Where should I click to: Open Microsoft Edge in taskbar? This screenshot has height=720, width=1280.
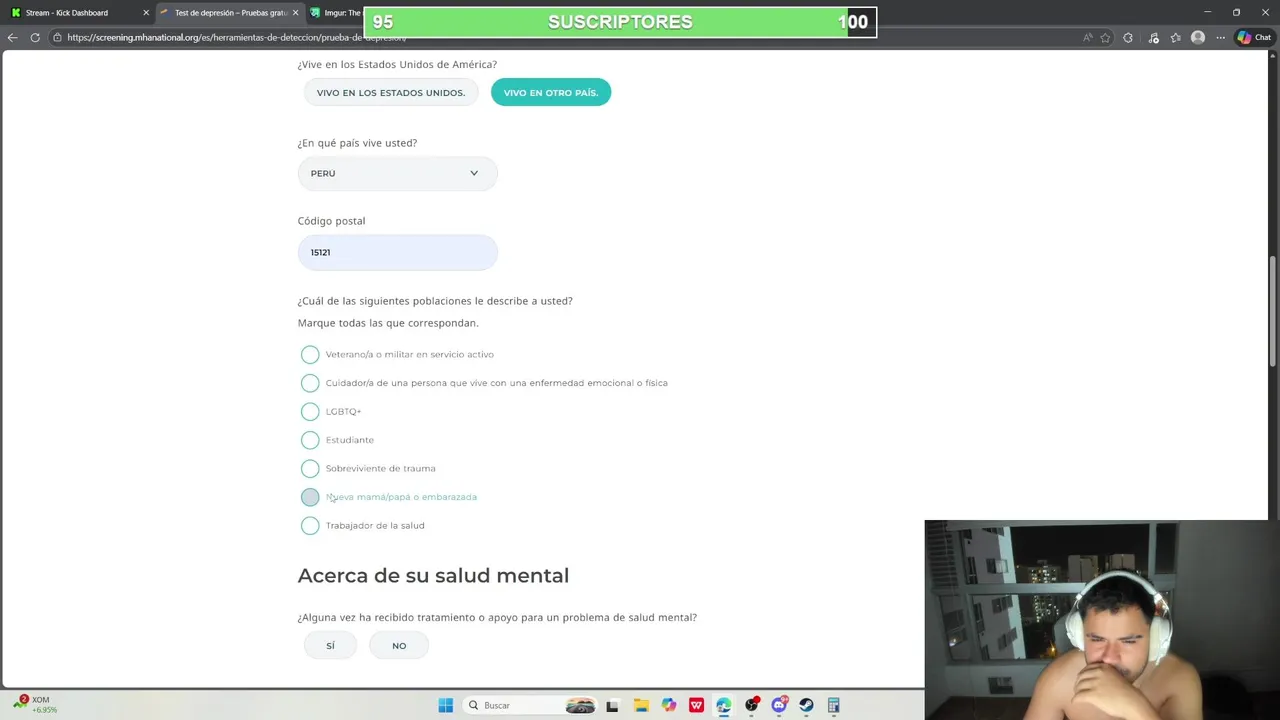tap(723, 705)
